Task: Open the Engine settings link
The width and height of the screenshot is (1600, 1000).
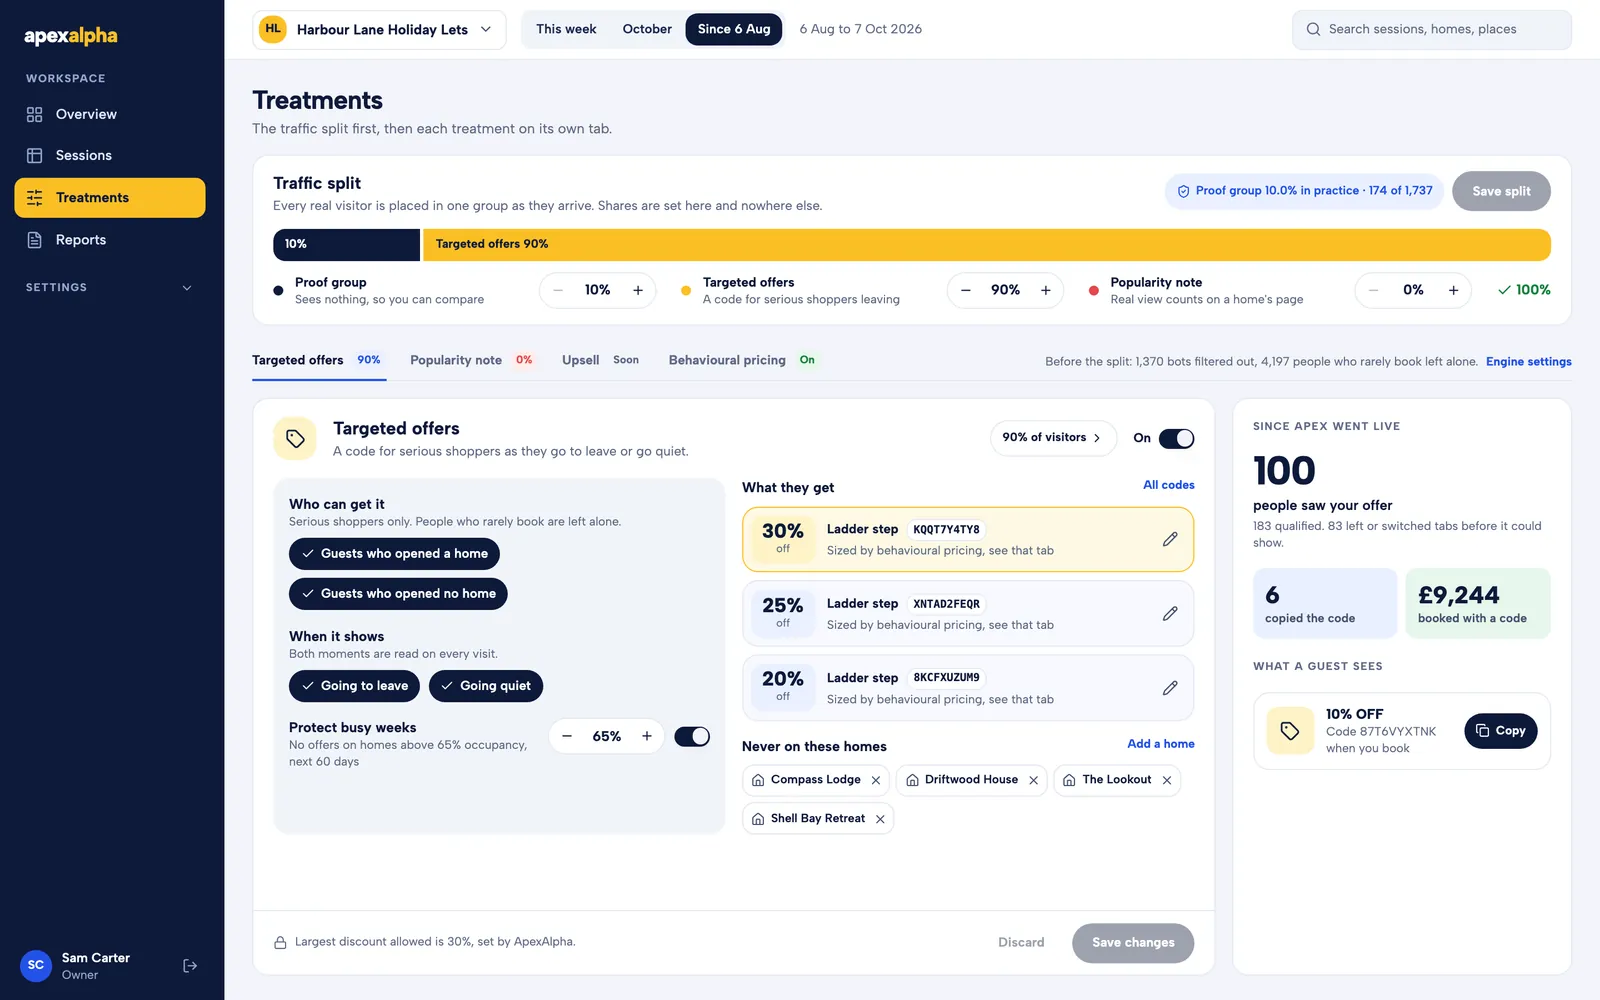Action: click(x=1528, y=362)
